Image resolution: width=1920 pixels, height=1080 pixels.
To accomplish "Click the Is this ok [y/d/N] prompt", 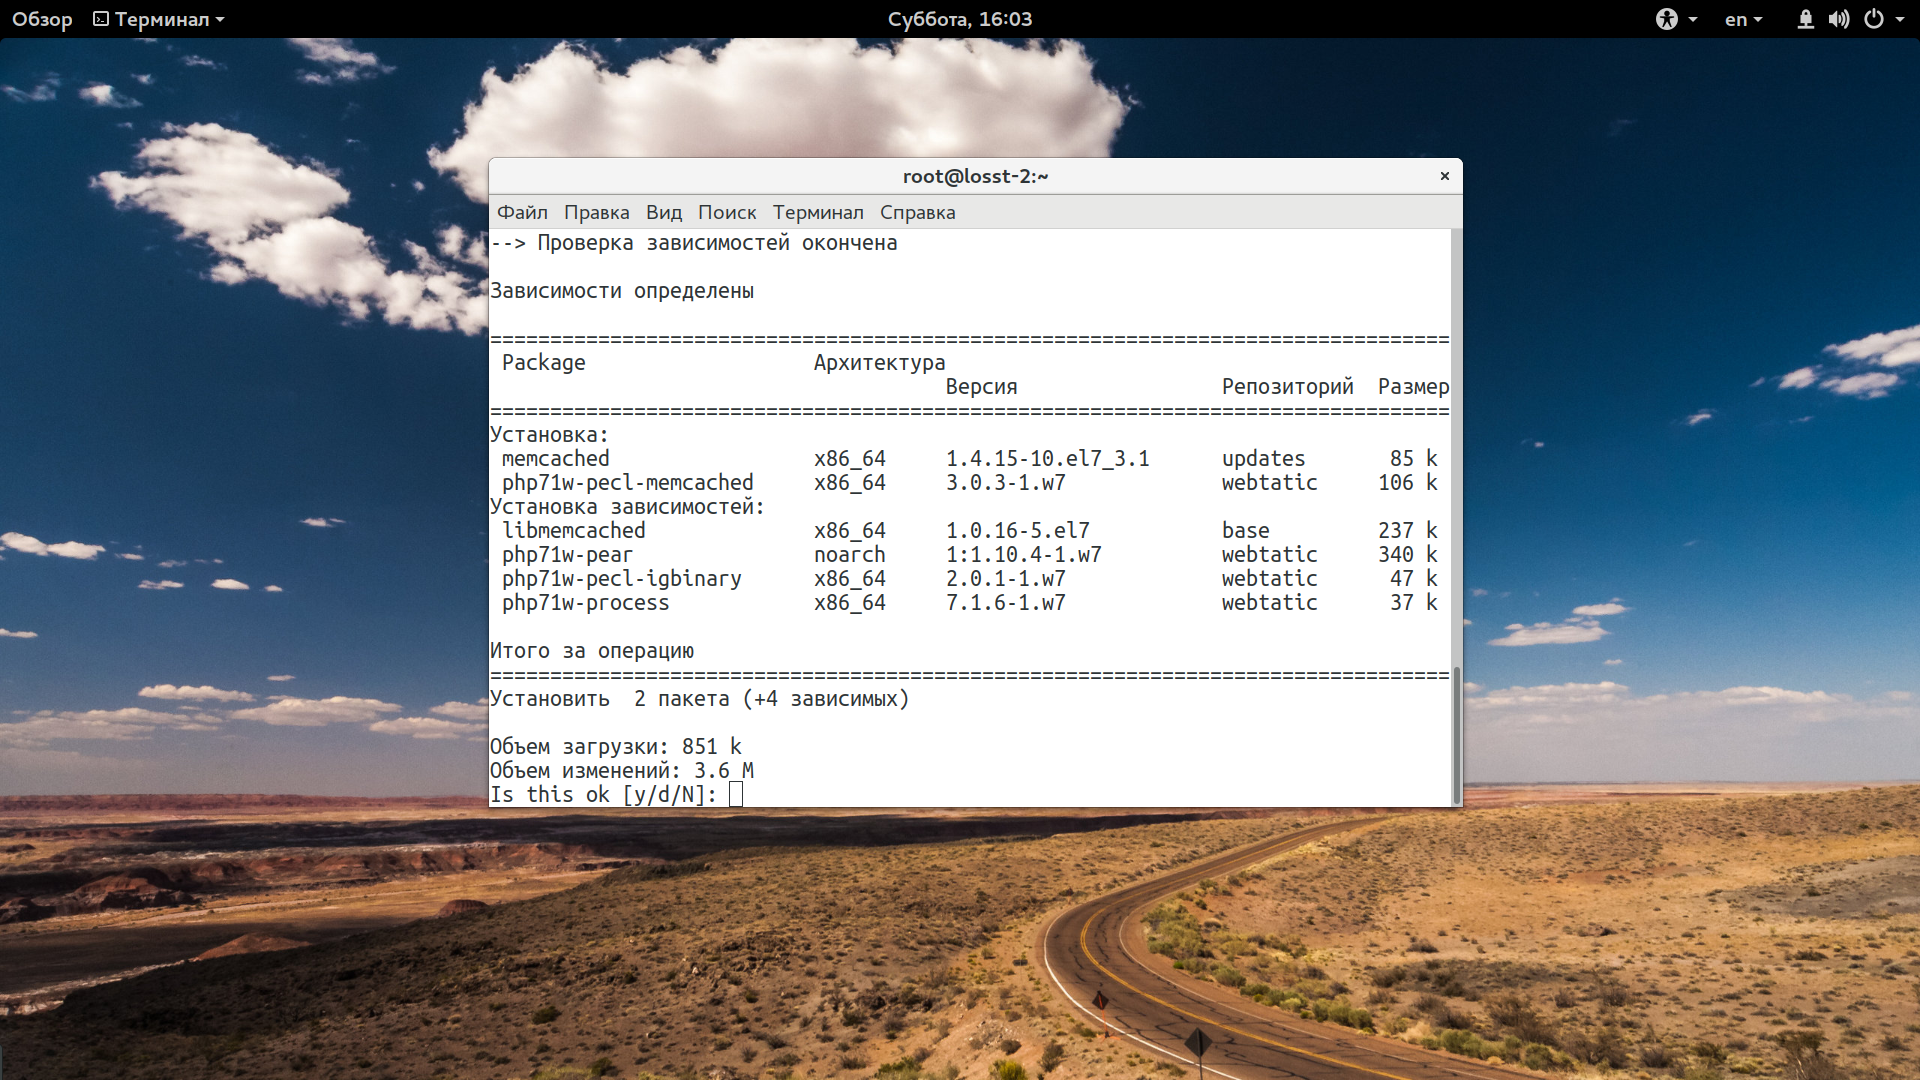I will click(x=603, y=794).
